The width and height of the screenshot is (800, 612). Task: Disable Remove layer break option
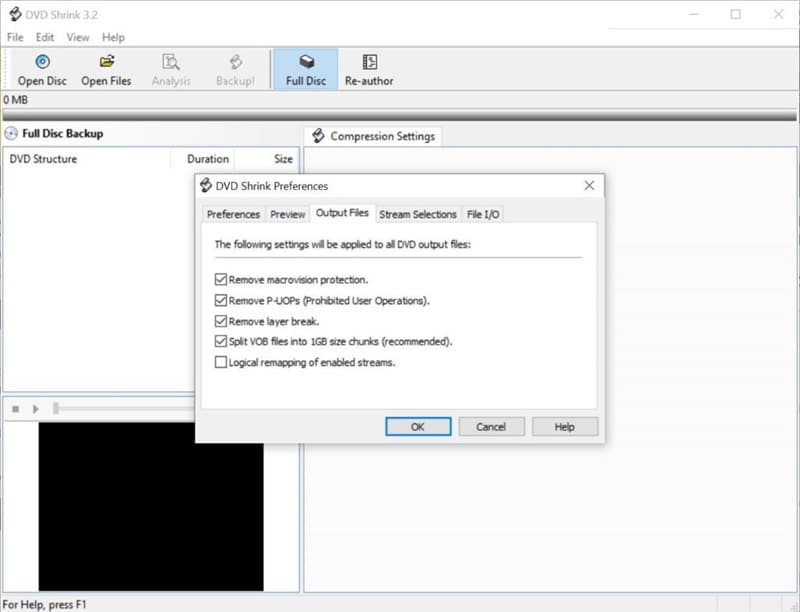[220, 321]
